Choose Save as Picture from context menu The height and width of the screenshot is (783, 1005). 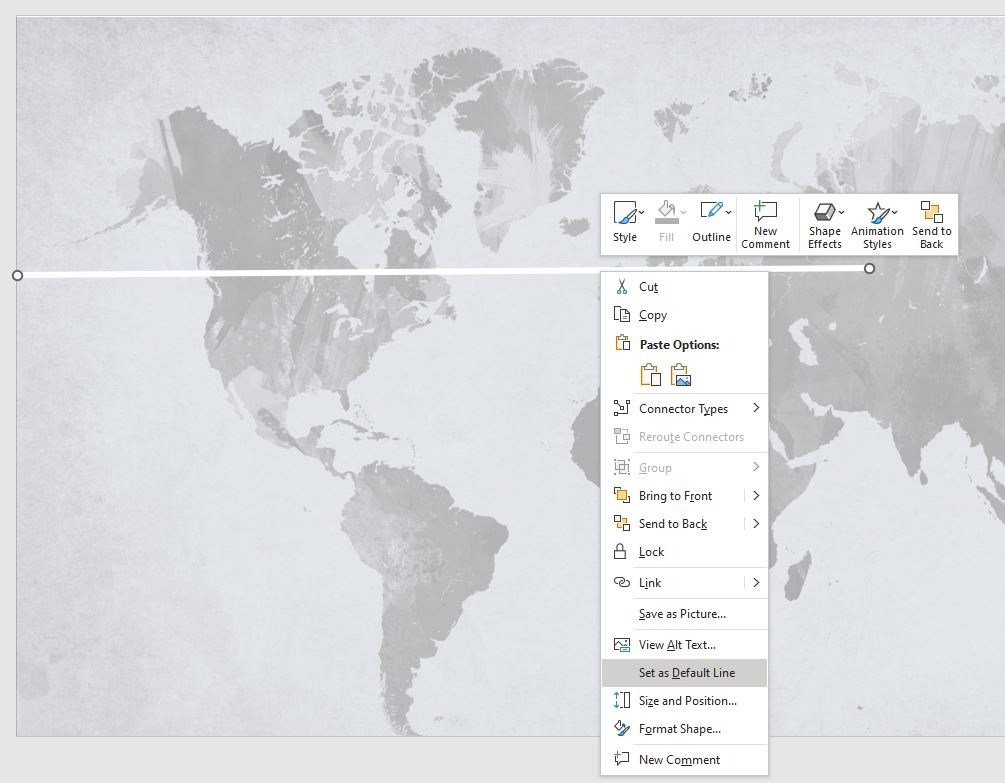pyautogui.click(x=684, y=614)
